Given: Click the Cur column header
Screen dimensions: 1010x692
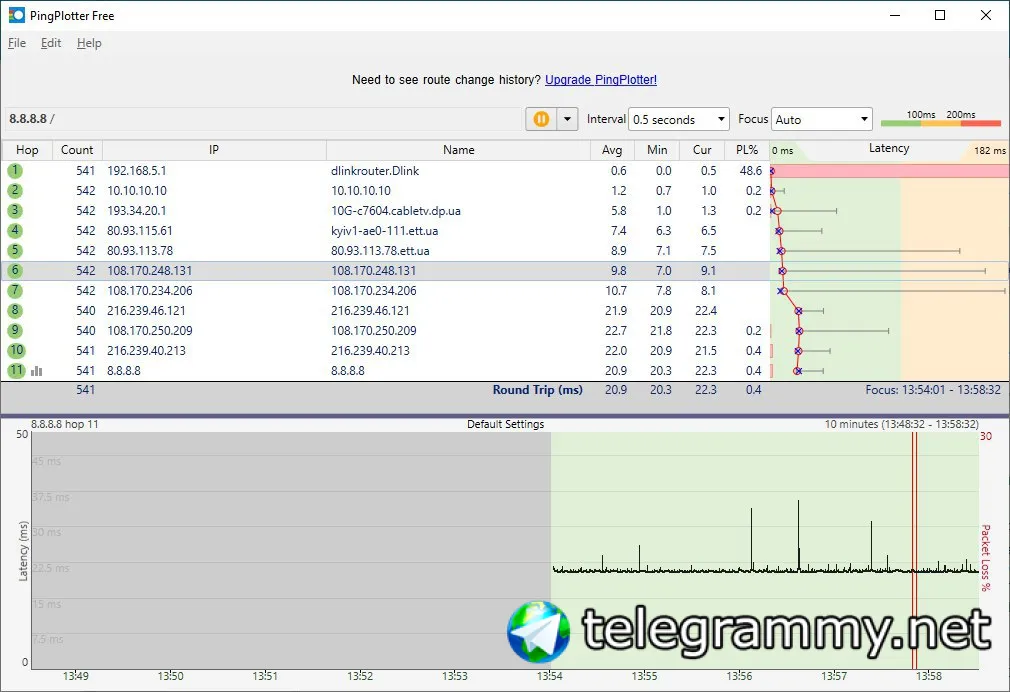Looking at the screenshot, I should coord(702,150).
